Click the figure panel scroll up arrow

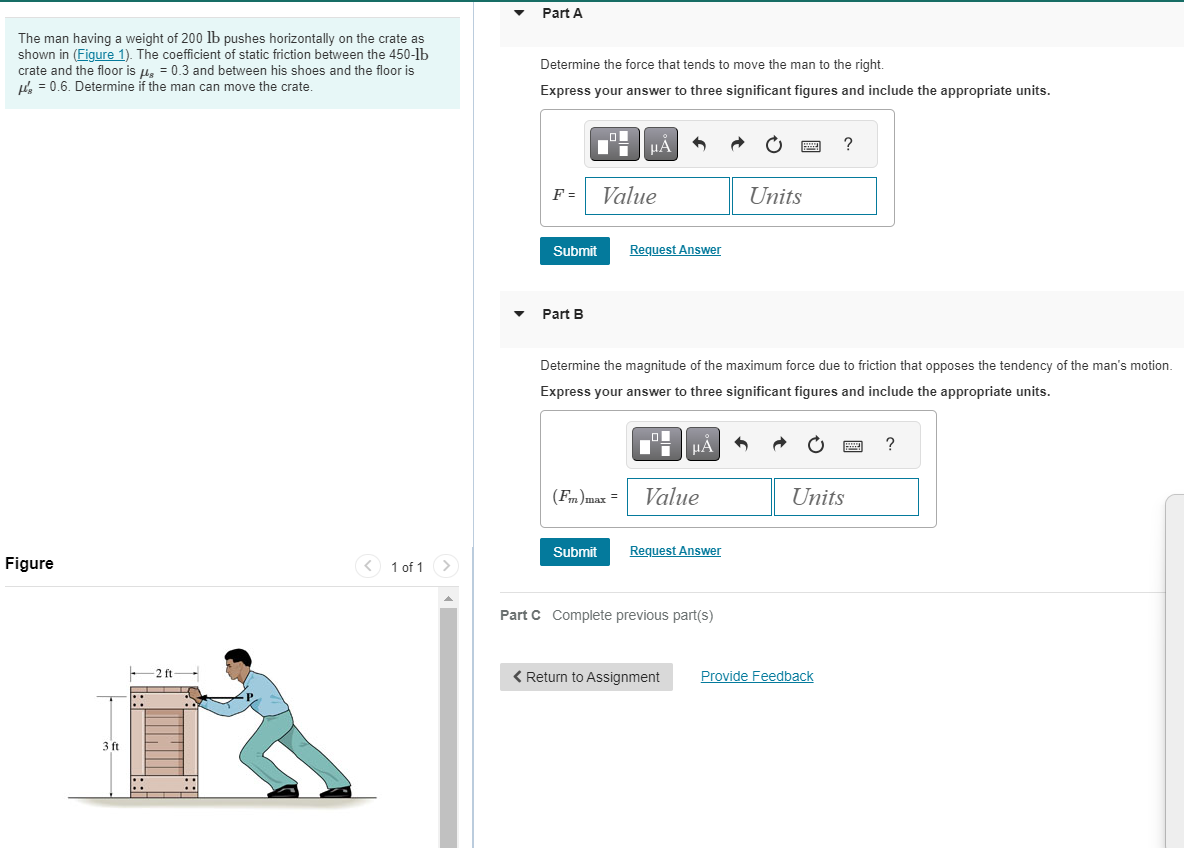click(449, 599)
